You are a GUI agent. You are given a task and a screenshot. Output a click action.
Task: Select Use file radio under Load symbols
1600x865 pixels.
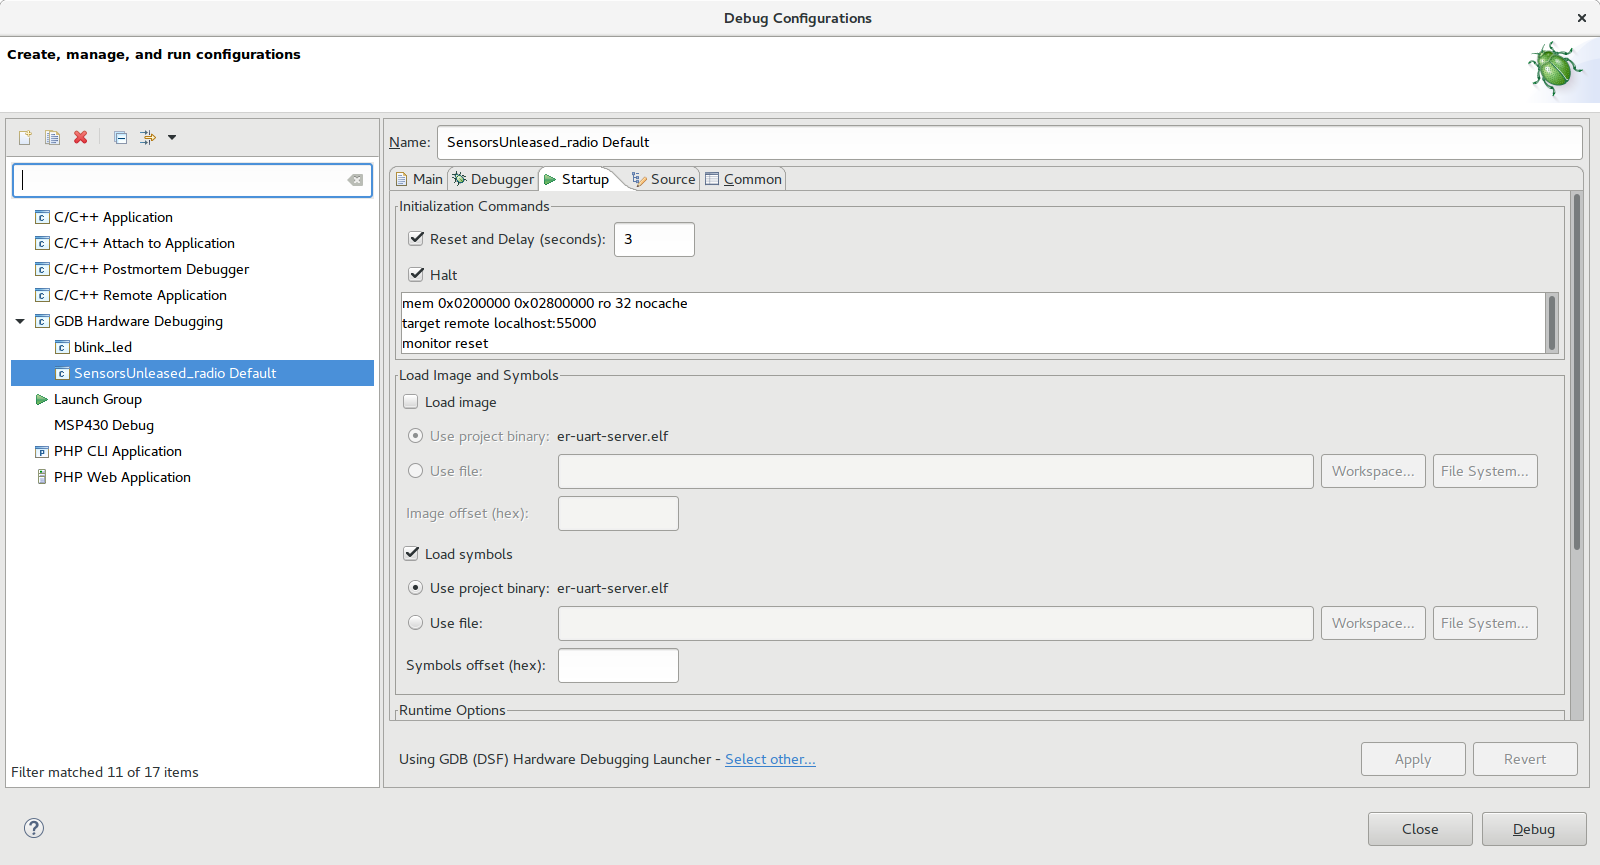[415, 623]
